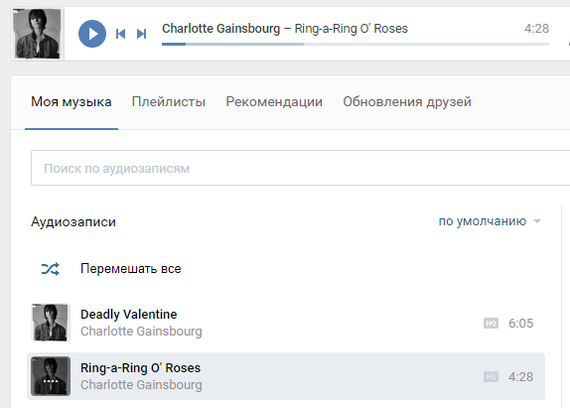
Task: Click album cover in top player
Action: click(37, 34)
